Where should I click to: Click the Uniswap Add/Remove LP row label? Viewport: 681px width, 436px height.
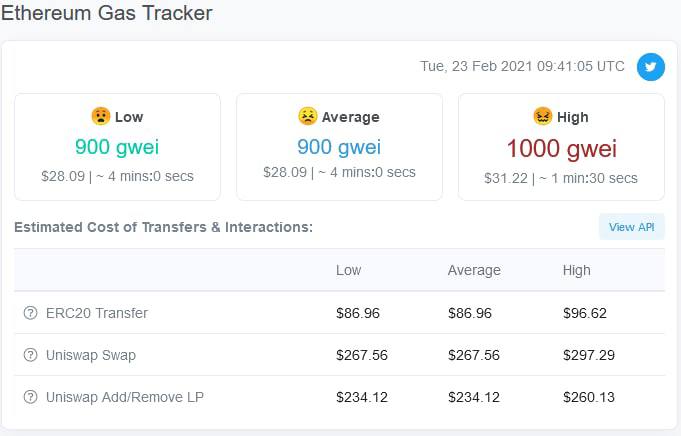pyautogui.click(x=125, y=397)
